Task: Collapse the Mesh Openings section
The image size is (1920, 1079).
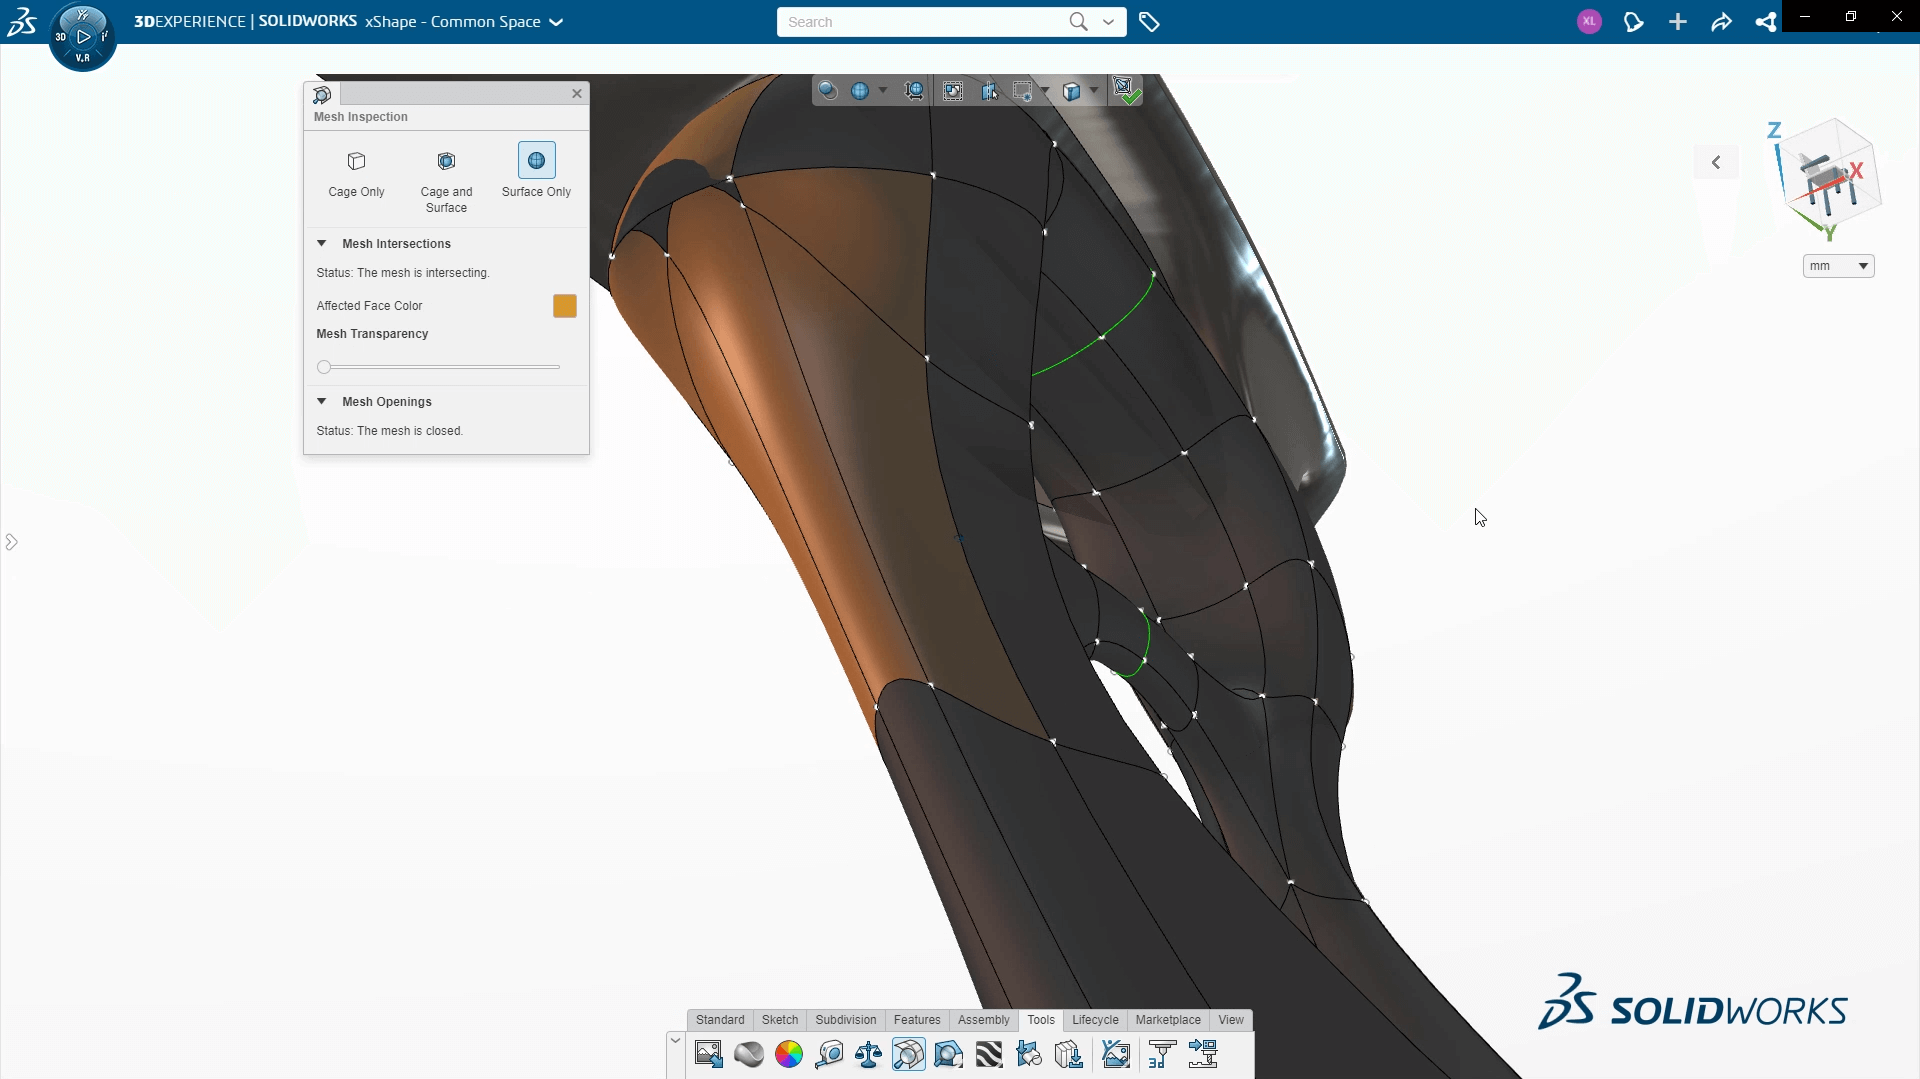Action: 322,401
